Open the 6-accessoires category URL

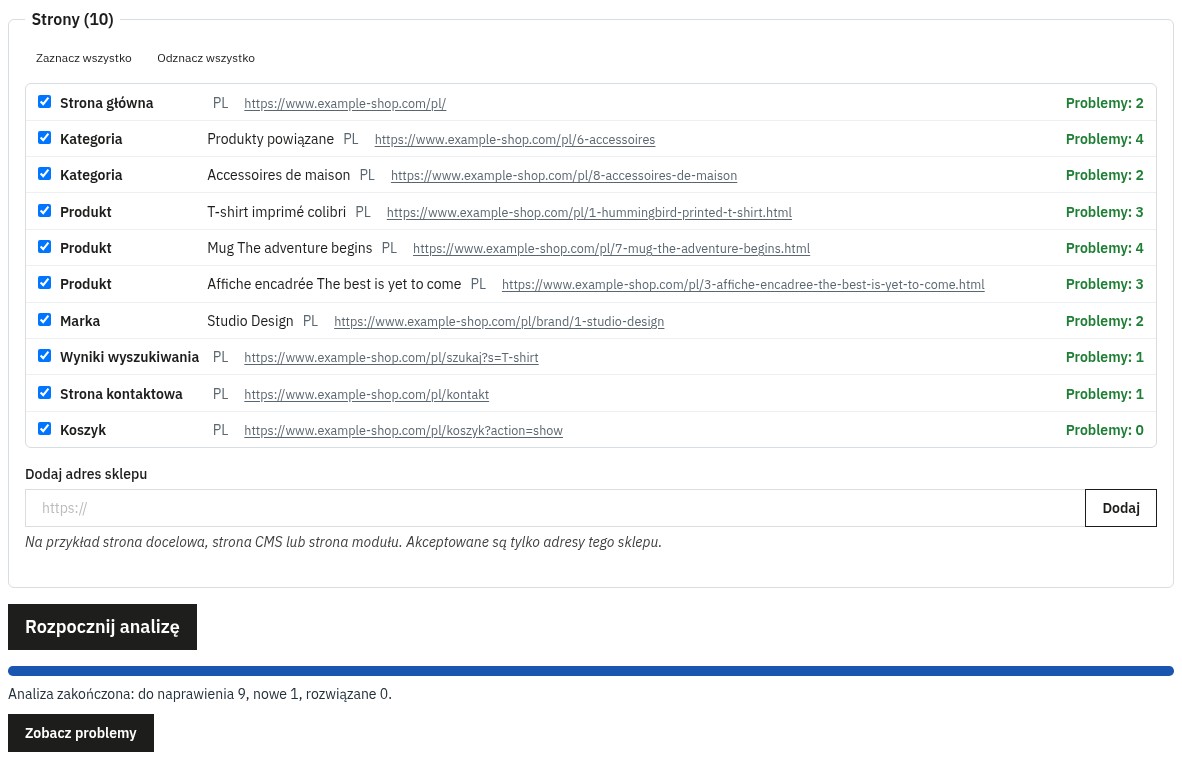[x=515, y=139]
